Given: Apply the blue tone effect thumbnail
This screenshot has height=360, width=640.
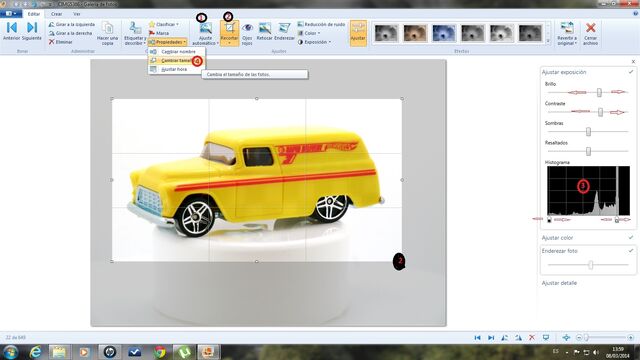Looking at the screenshot, I should point(444,33).
